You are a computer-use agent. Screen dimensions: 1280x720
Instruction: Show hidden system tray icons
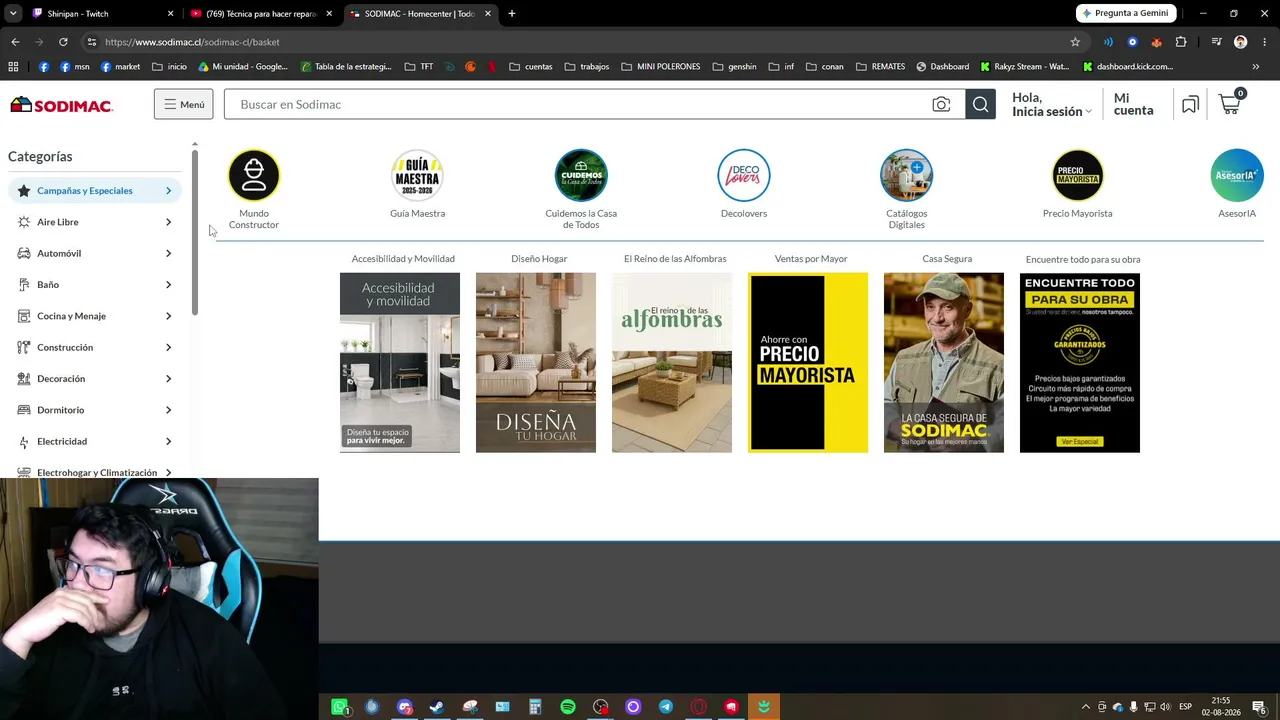coord(1086,707)
